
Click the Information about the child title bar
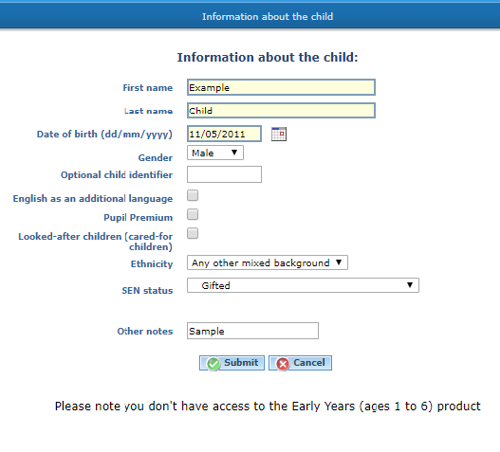(250, 16)
